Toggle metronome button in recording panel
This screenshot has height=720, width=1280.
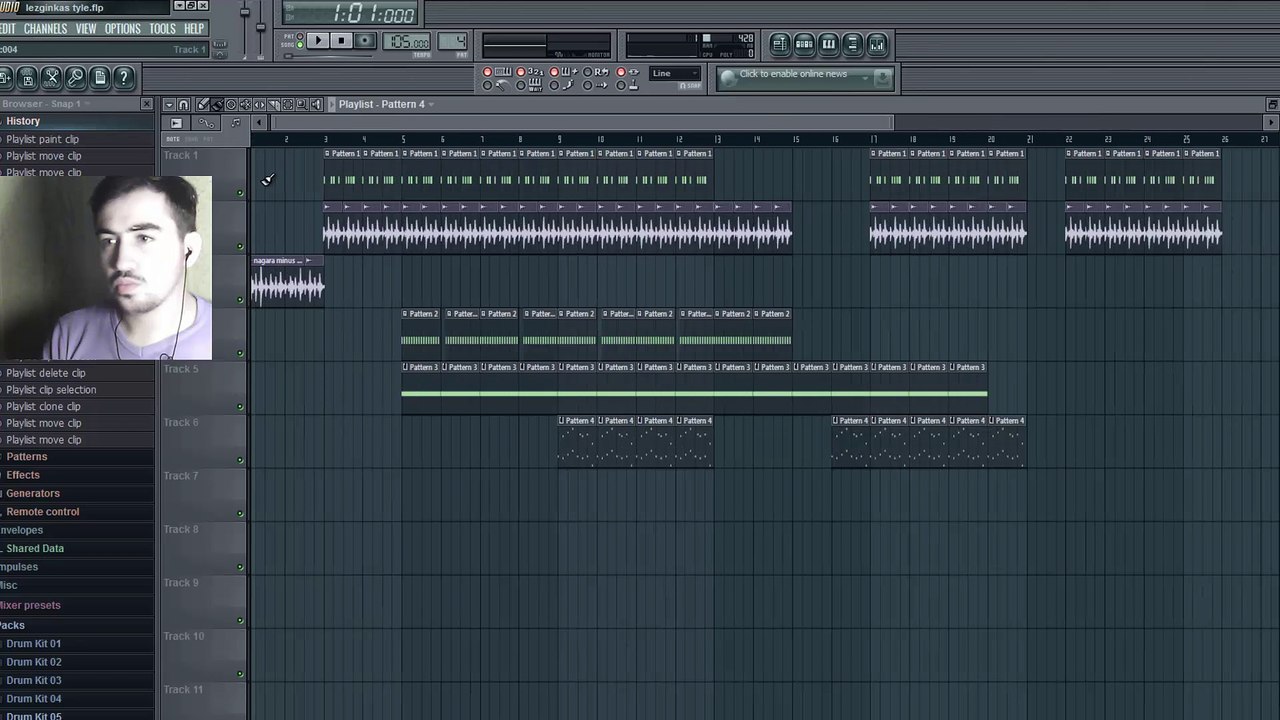point(487,85)
